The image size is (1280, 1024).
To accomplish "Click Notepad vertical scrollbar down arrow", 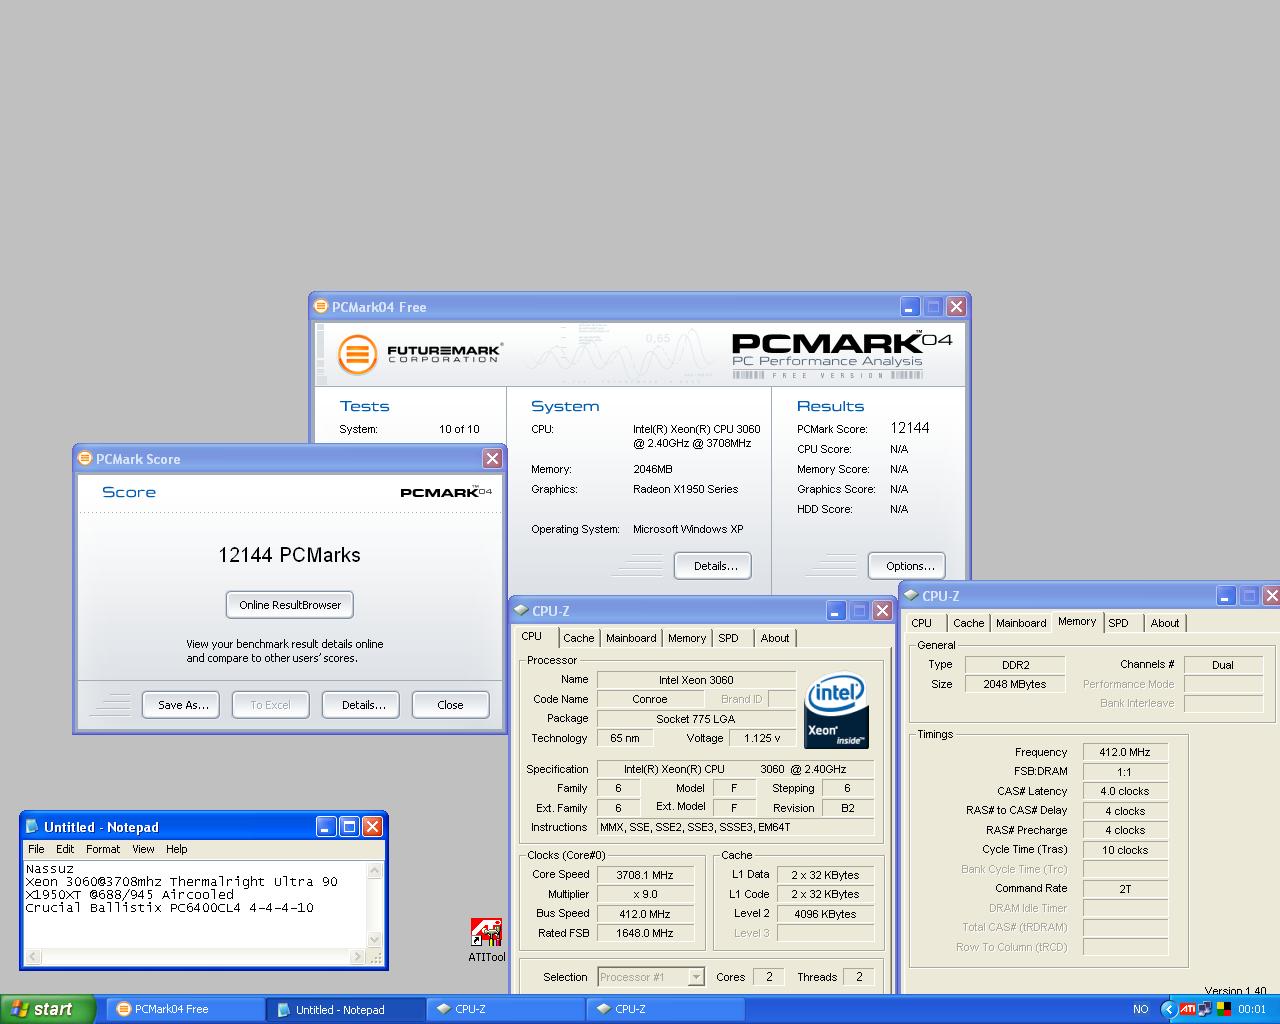I will click(x=375, y=939).
